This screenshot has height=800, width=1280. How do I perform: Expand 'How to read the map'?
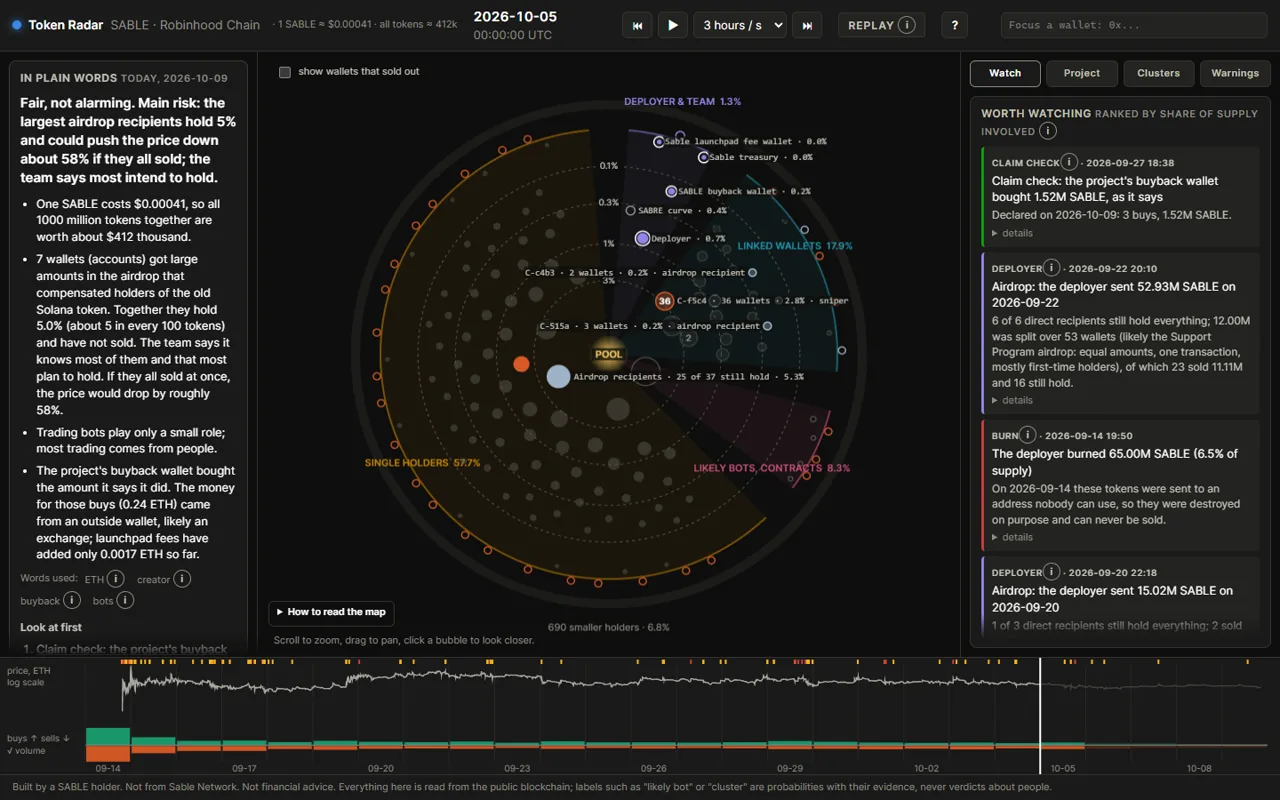(x=331, y=612)
